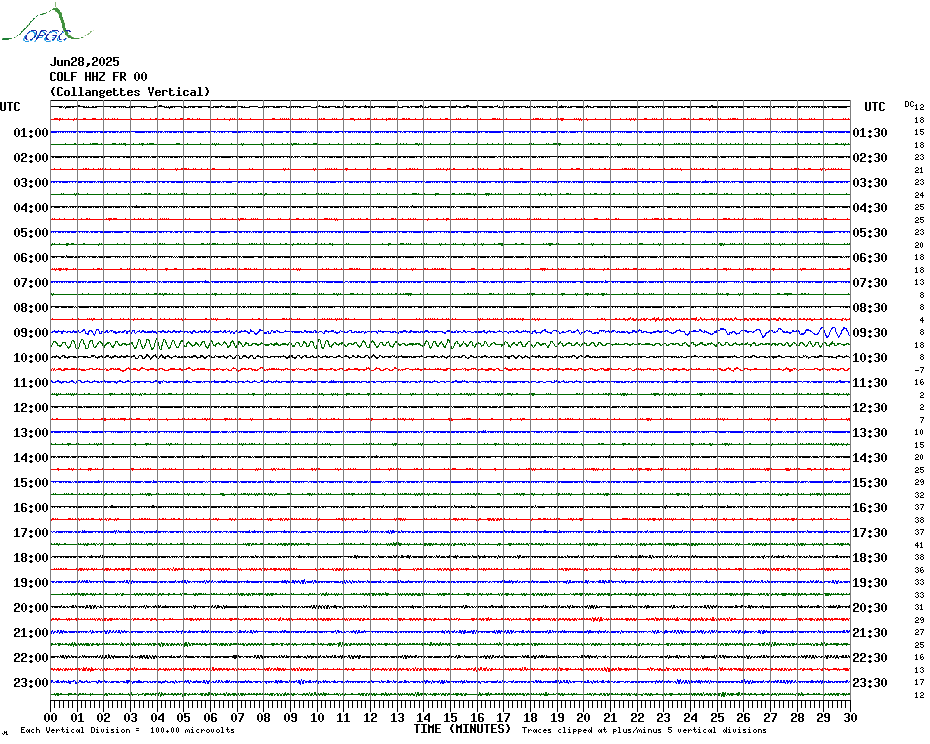Click the 09:30 right-side time label

click(870, 332)
